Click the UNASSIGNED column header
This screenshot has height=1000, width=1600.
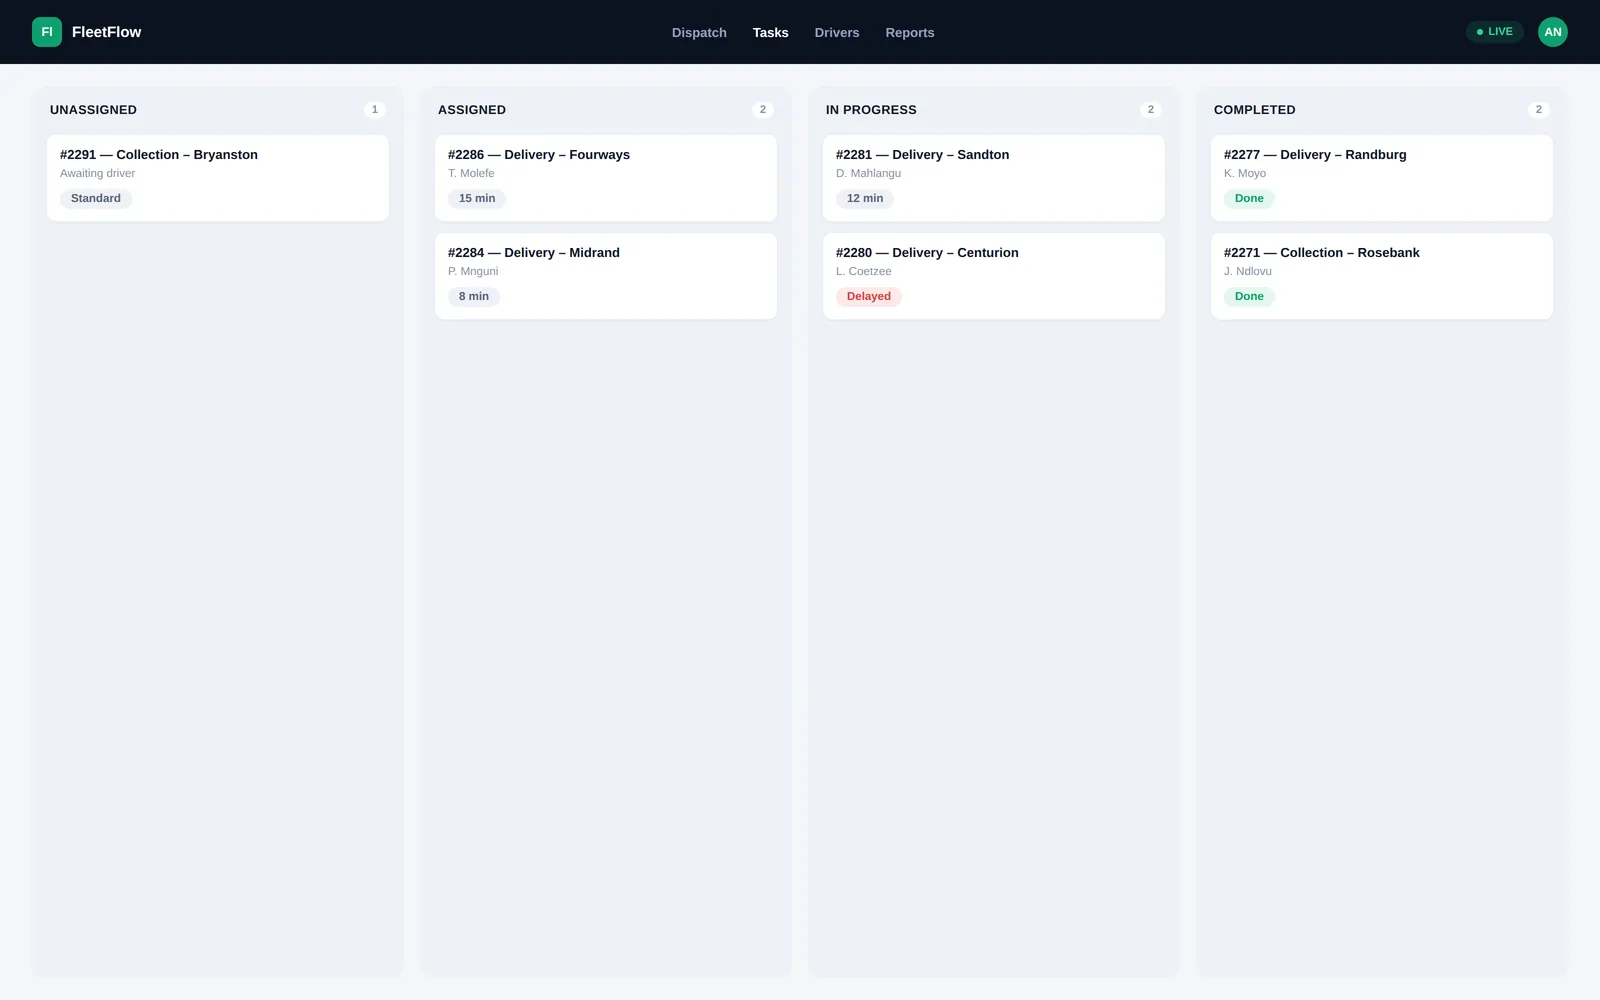[93, 110]
